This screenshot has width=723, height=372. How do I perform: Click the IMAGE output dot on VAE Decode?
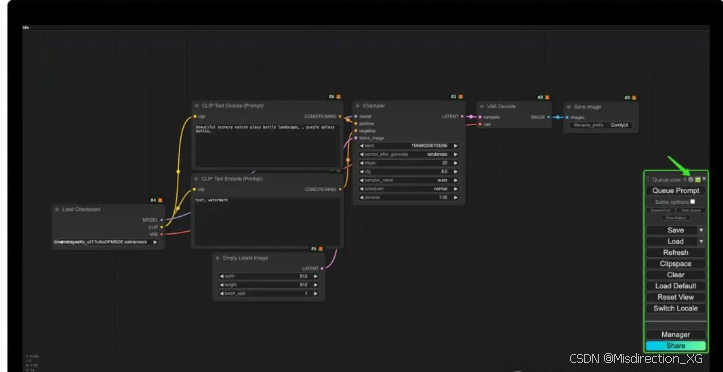click(x=549, y=117)
